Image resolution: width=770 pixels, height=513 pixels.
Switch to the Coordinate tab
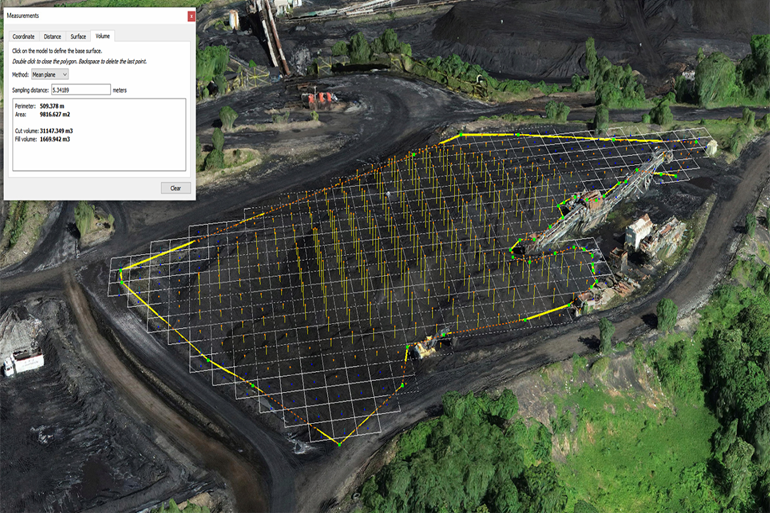23,36
